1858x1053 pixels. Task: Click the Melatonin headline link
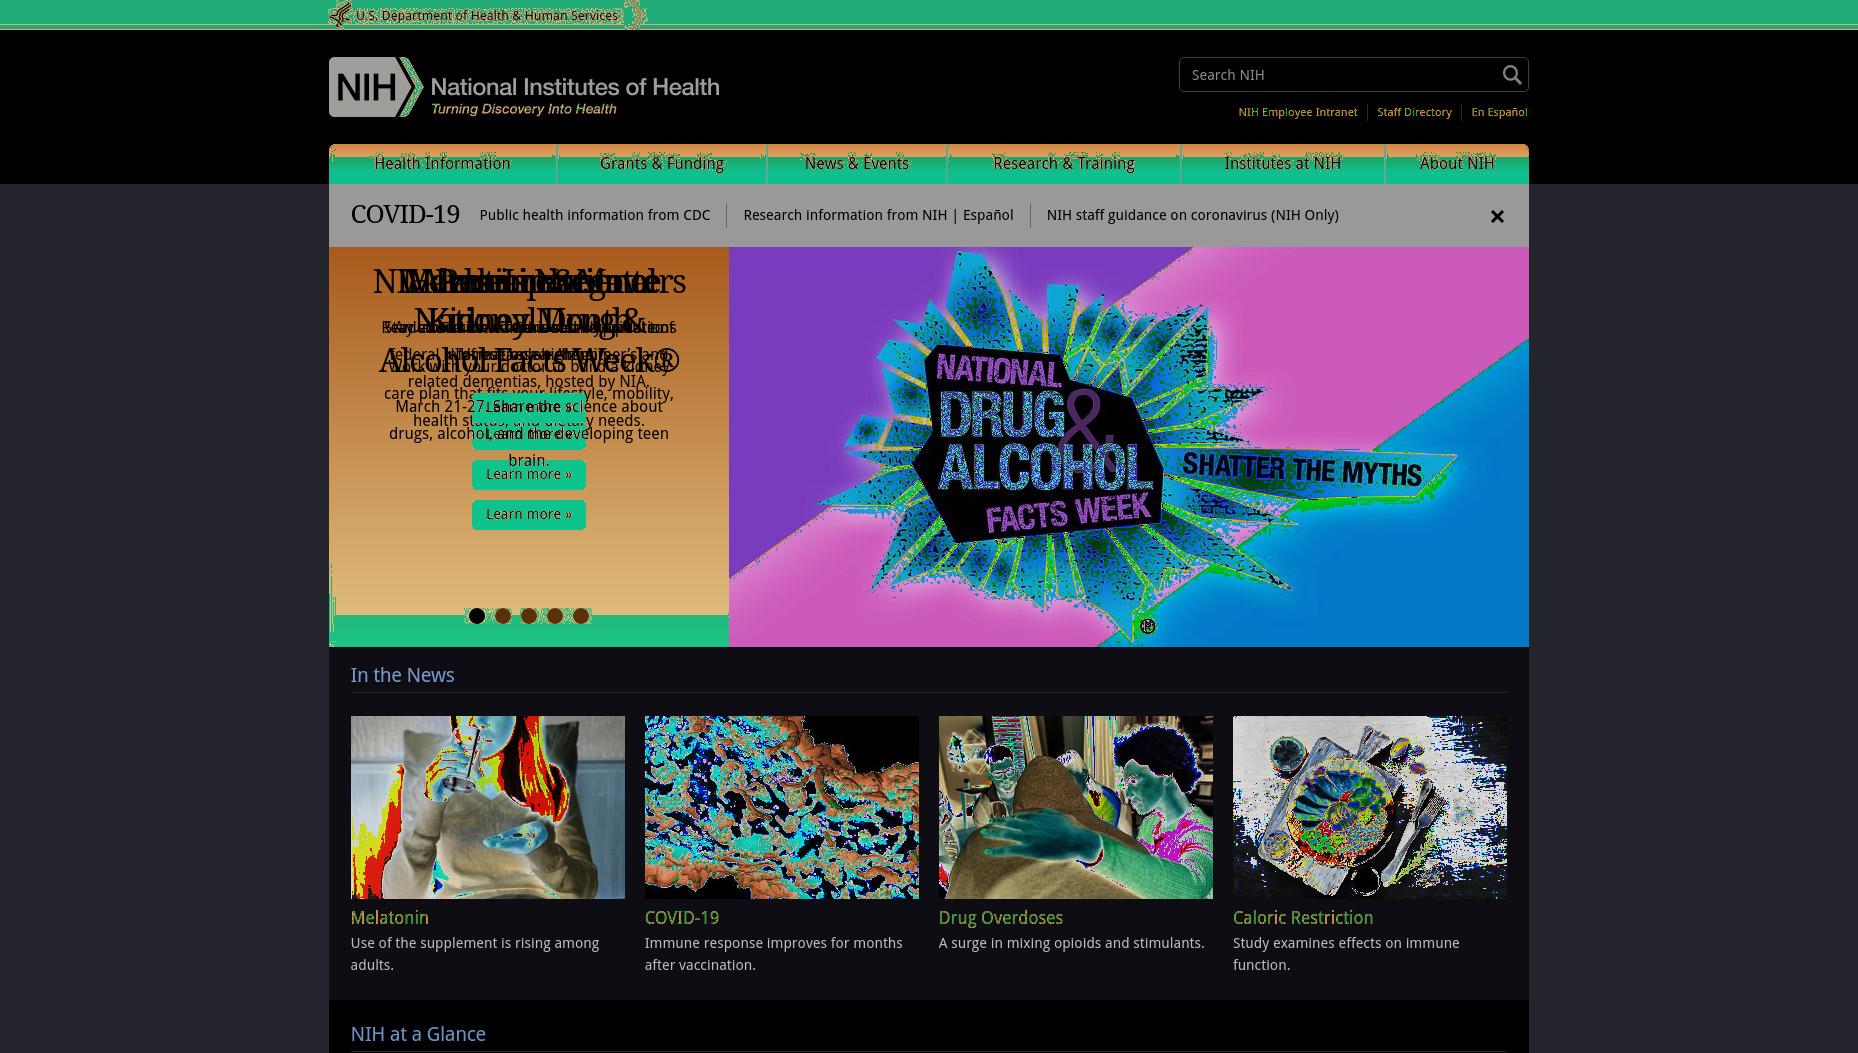pyautogui.click(x=390, y=918)
